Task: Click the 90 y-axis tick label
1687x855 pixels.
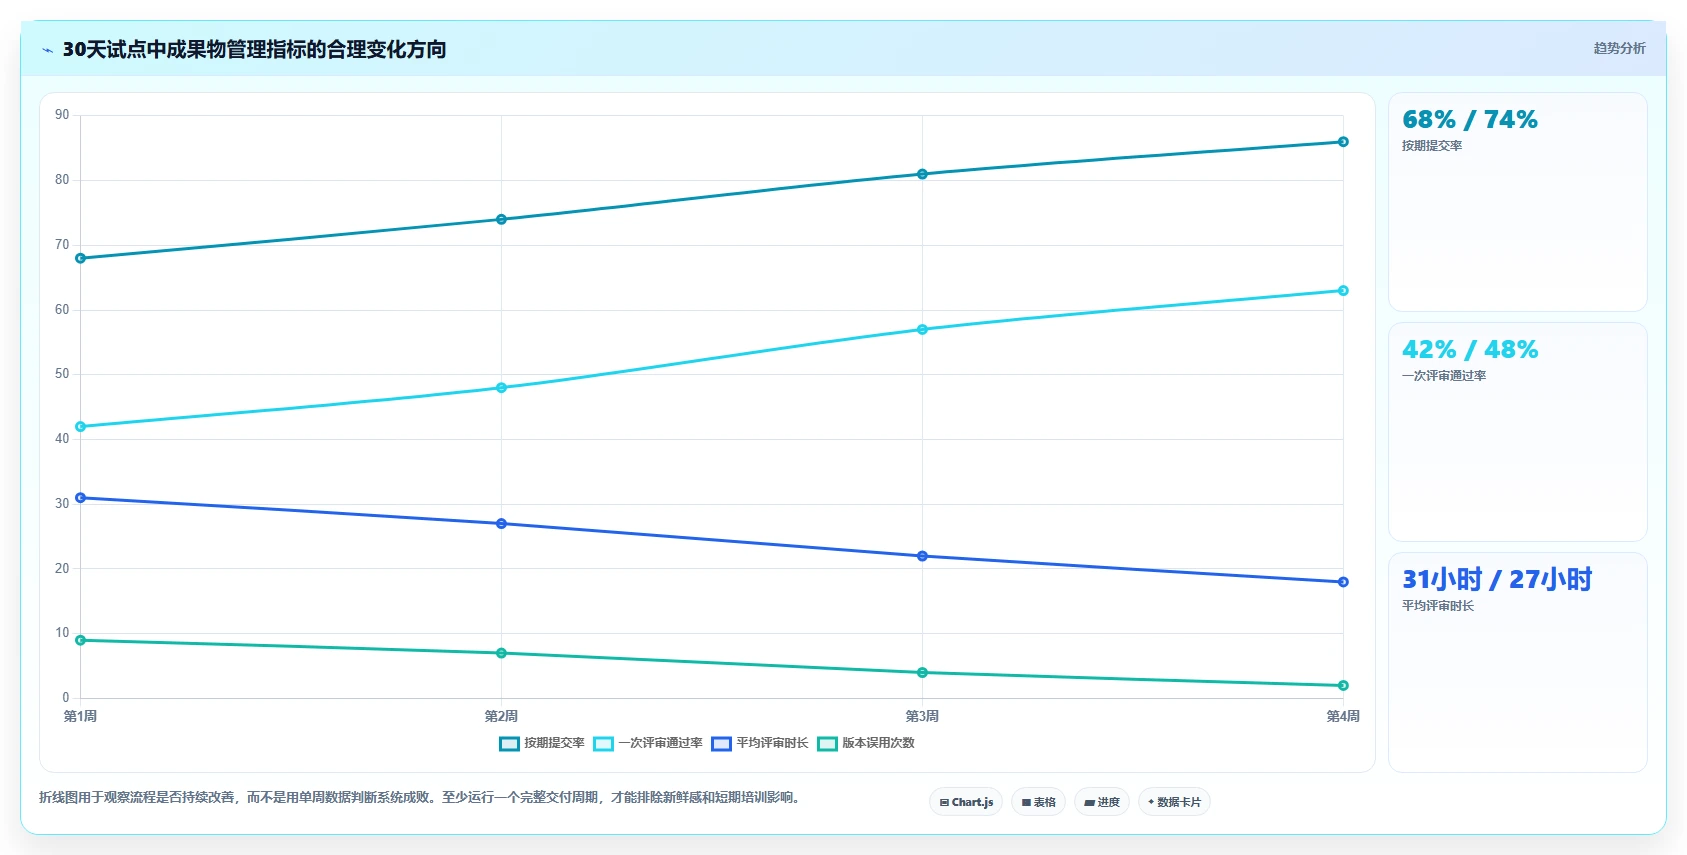Action: coord(62,115)
